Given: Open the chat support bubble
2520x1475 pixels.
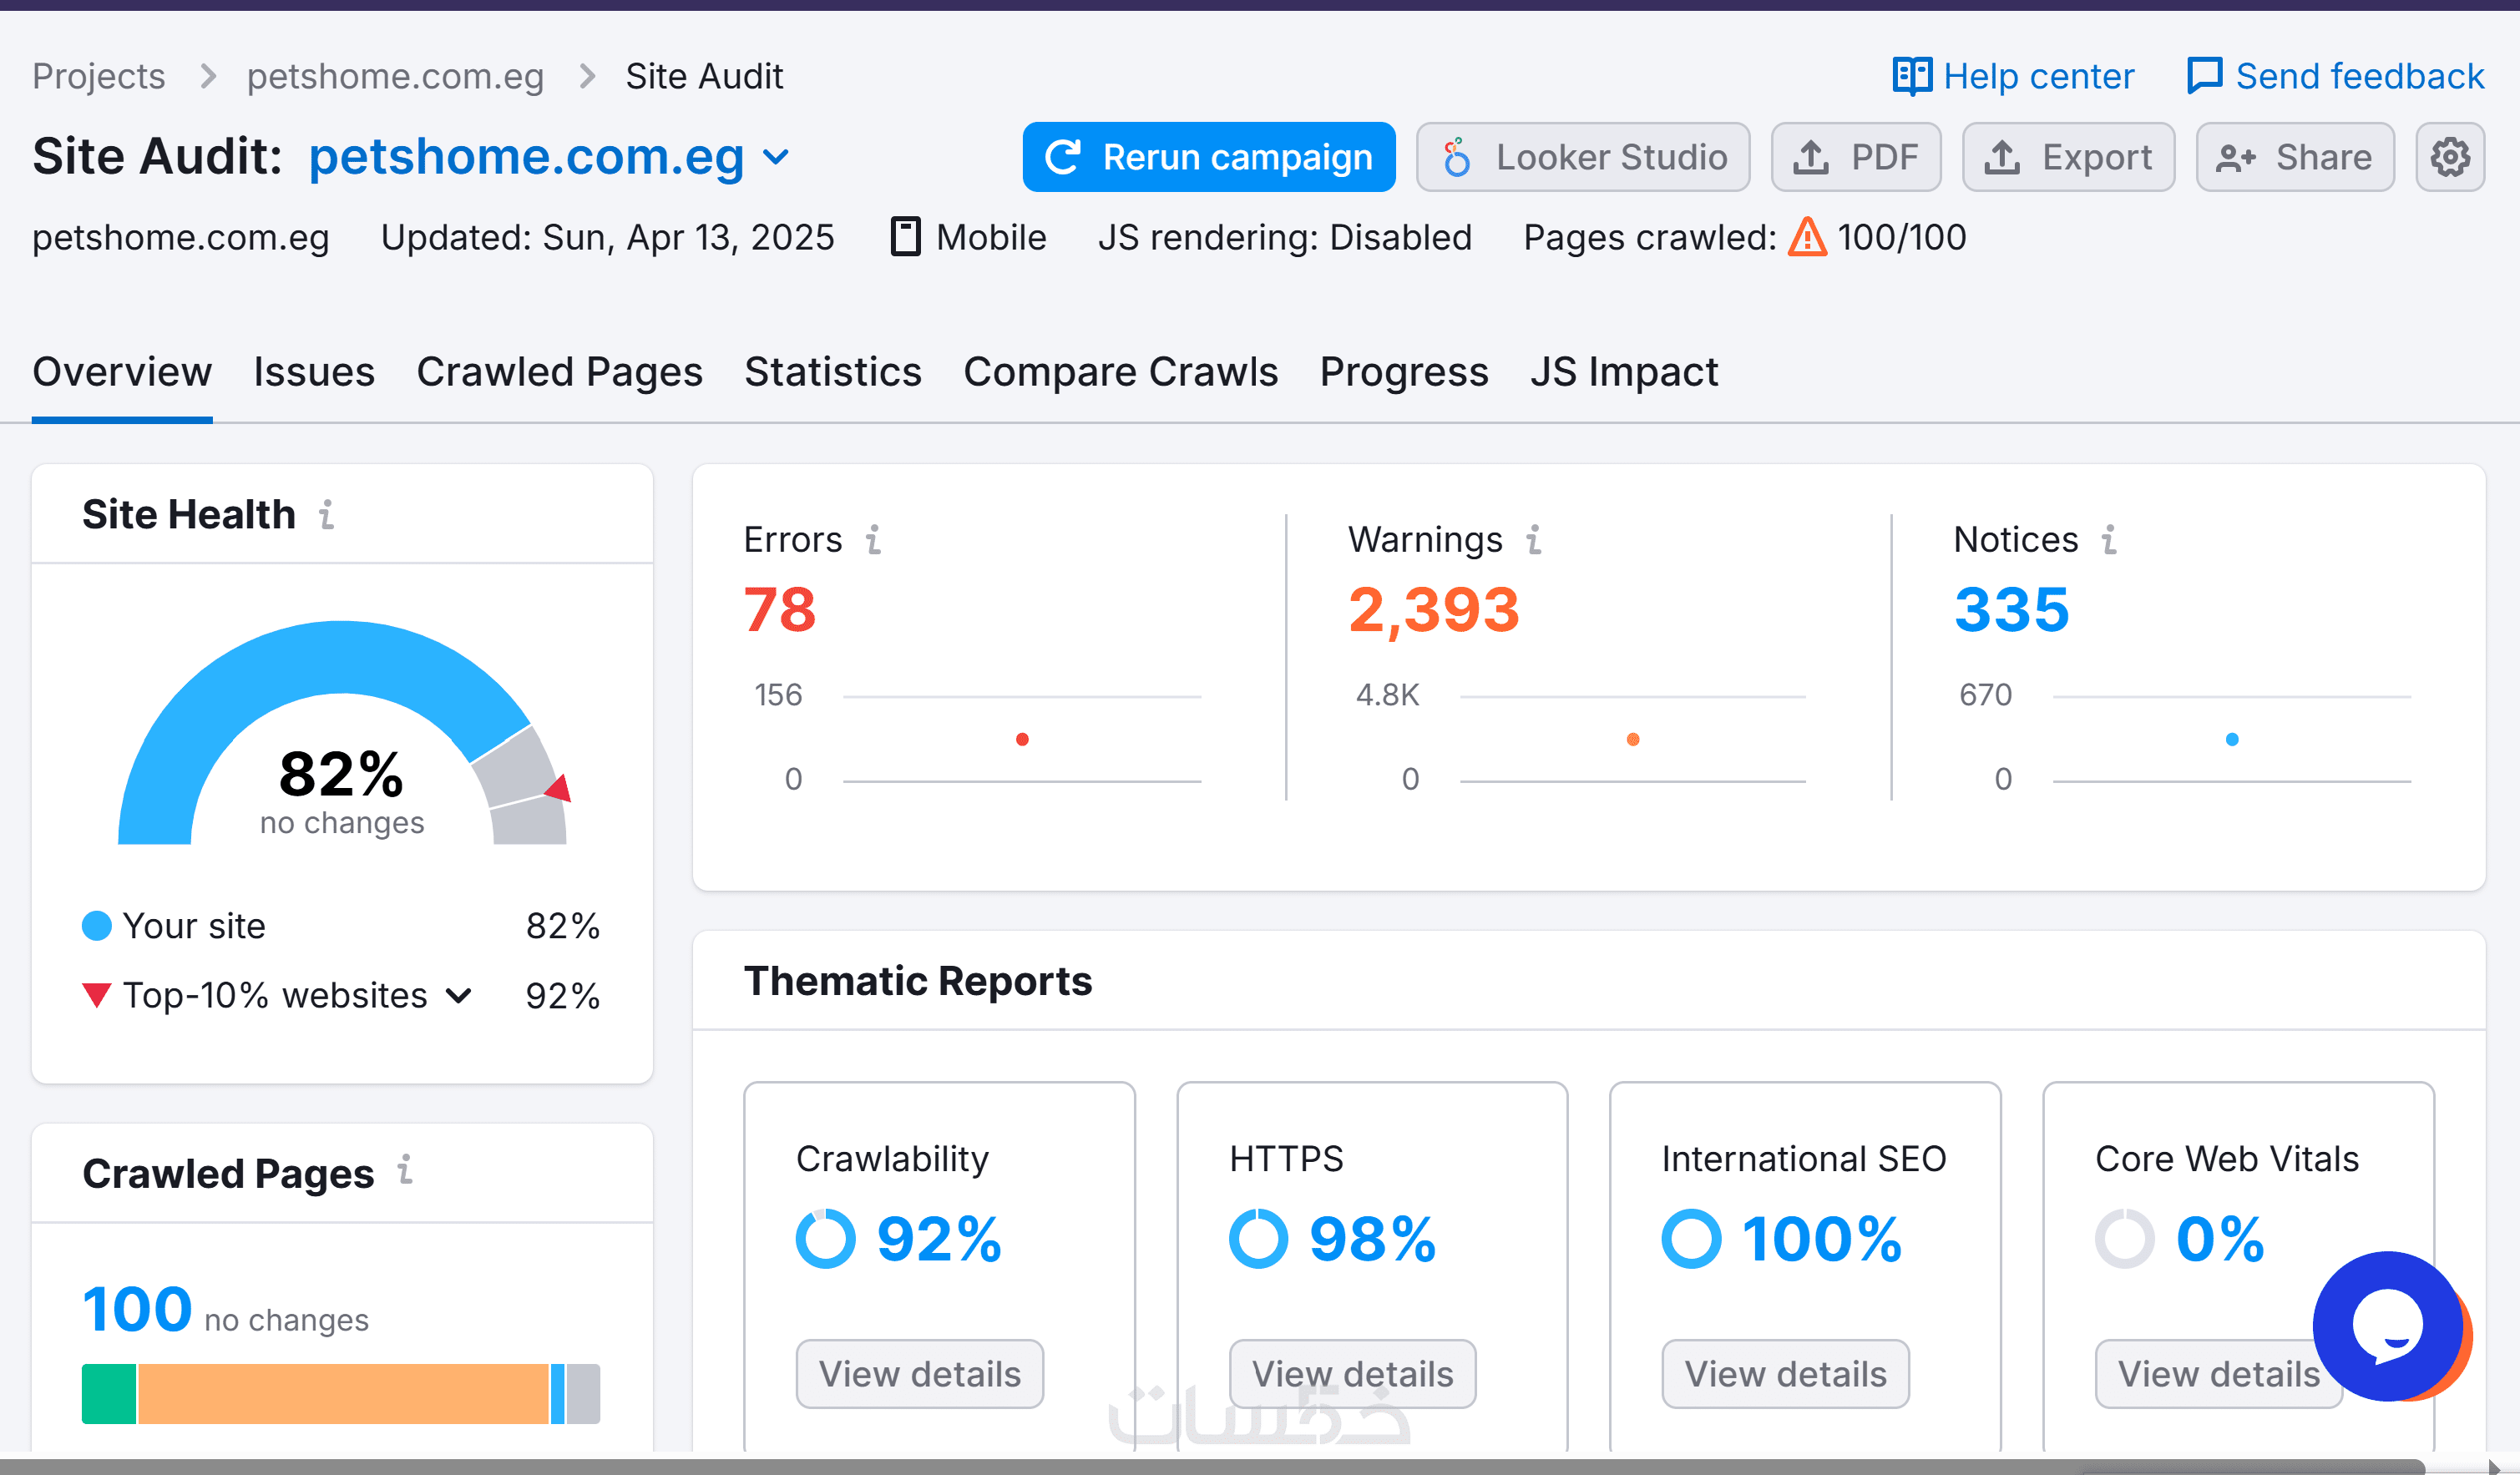Looking at the screenshot, I should [x=2387, y=1325].
